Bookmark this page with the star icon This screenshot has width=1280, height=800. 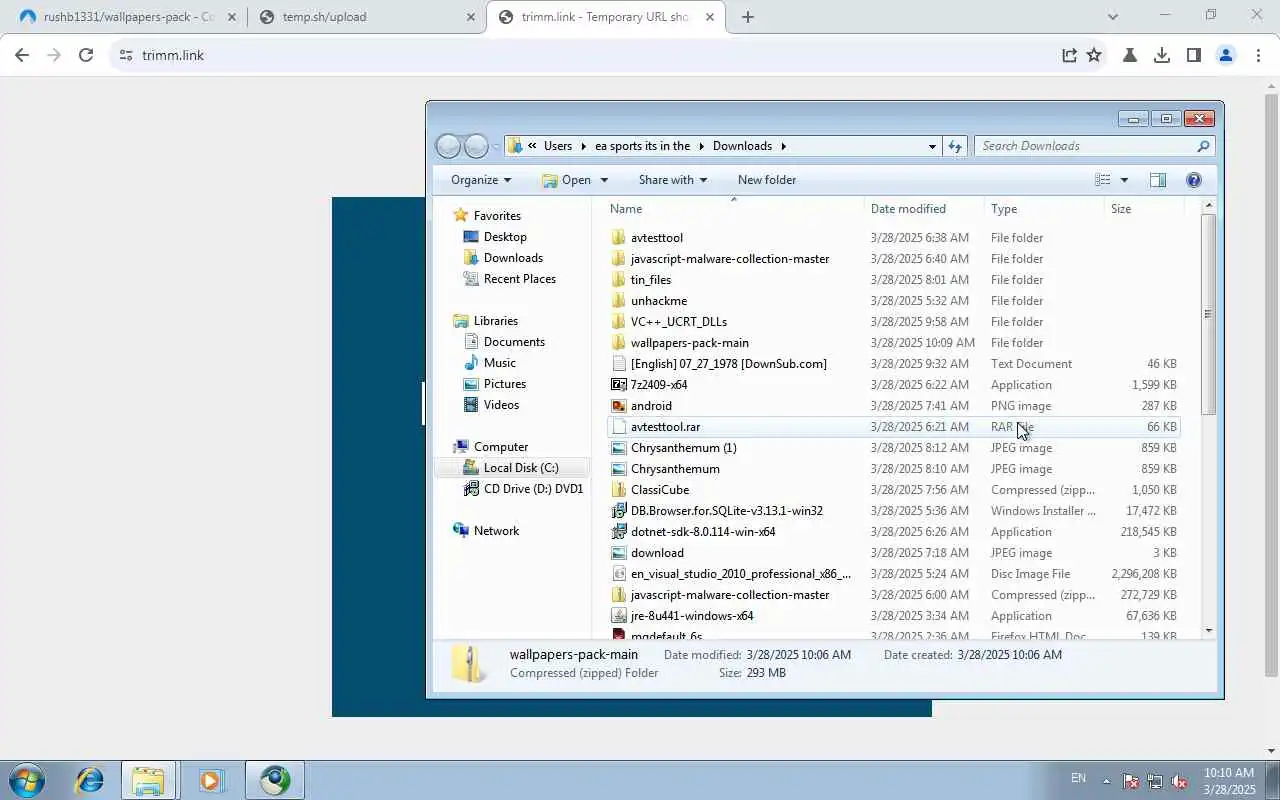pos(1094,55)
